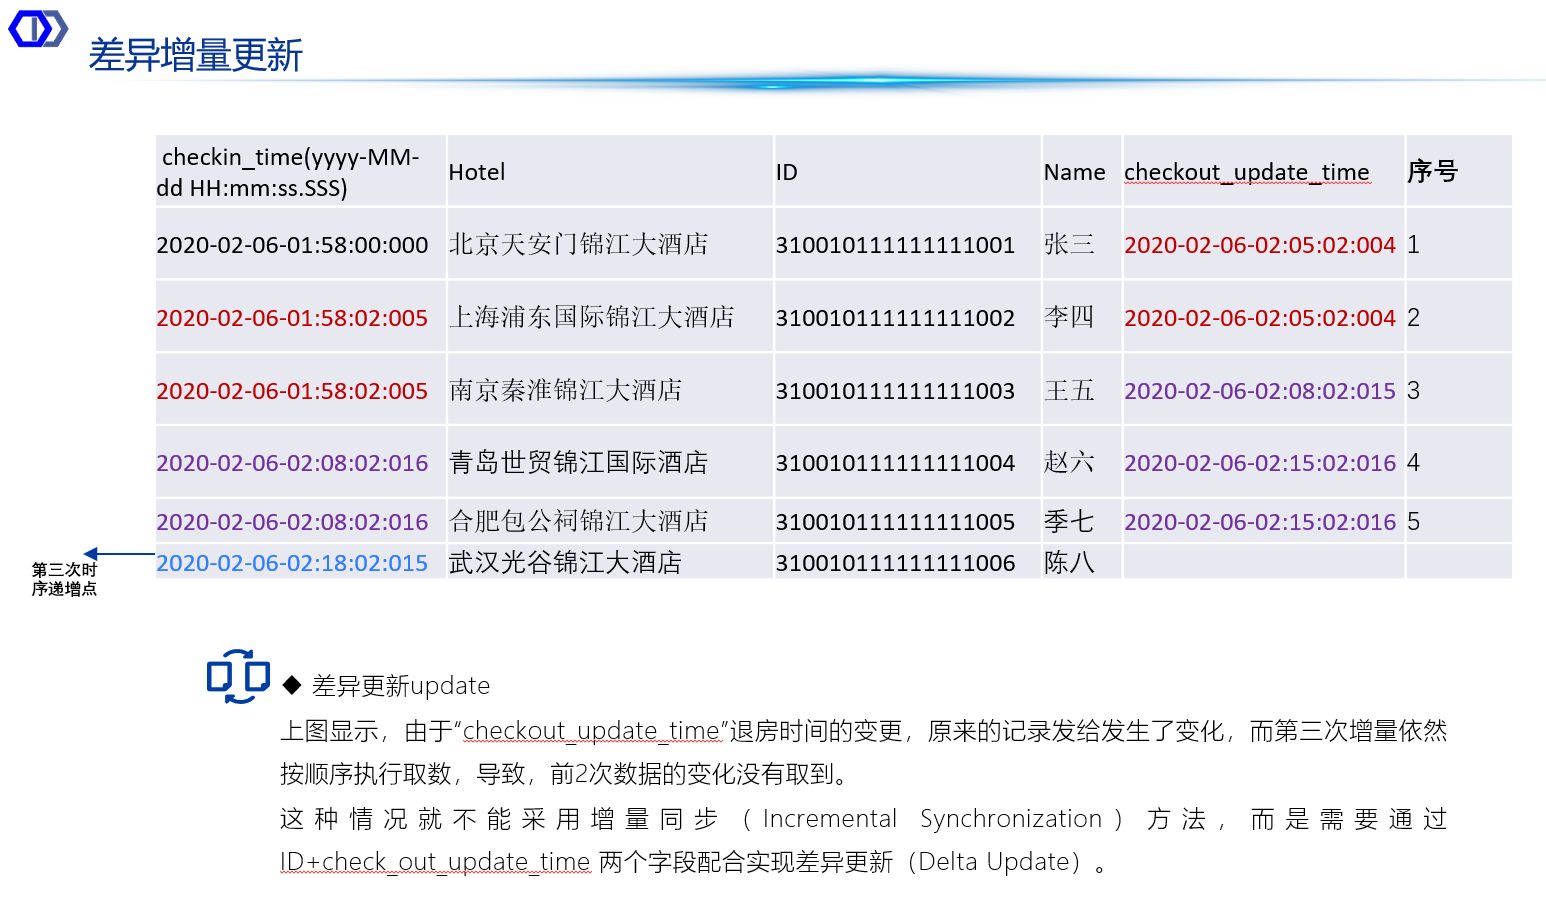The width and height of the screenshot is (1546, 912).
Task: Click the black diamond bullet before 差异更新update
Action: pyautogui.click(x=292, y=685)
